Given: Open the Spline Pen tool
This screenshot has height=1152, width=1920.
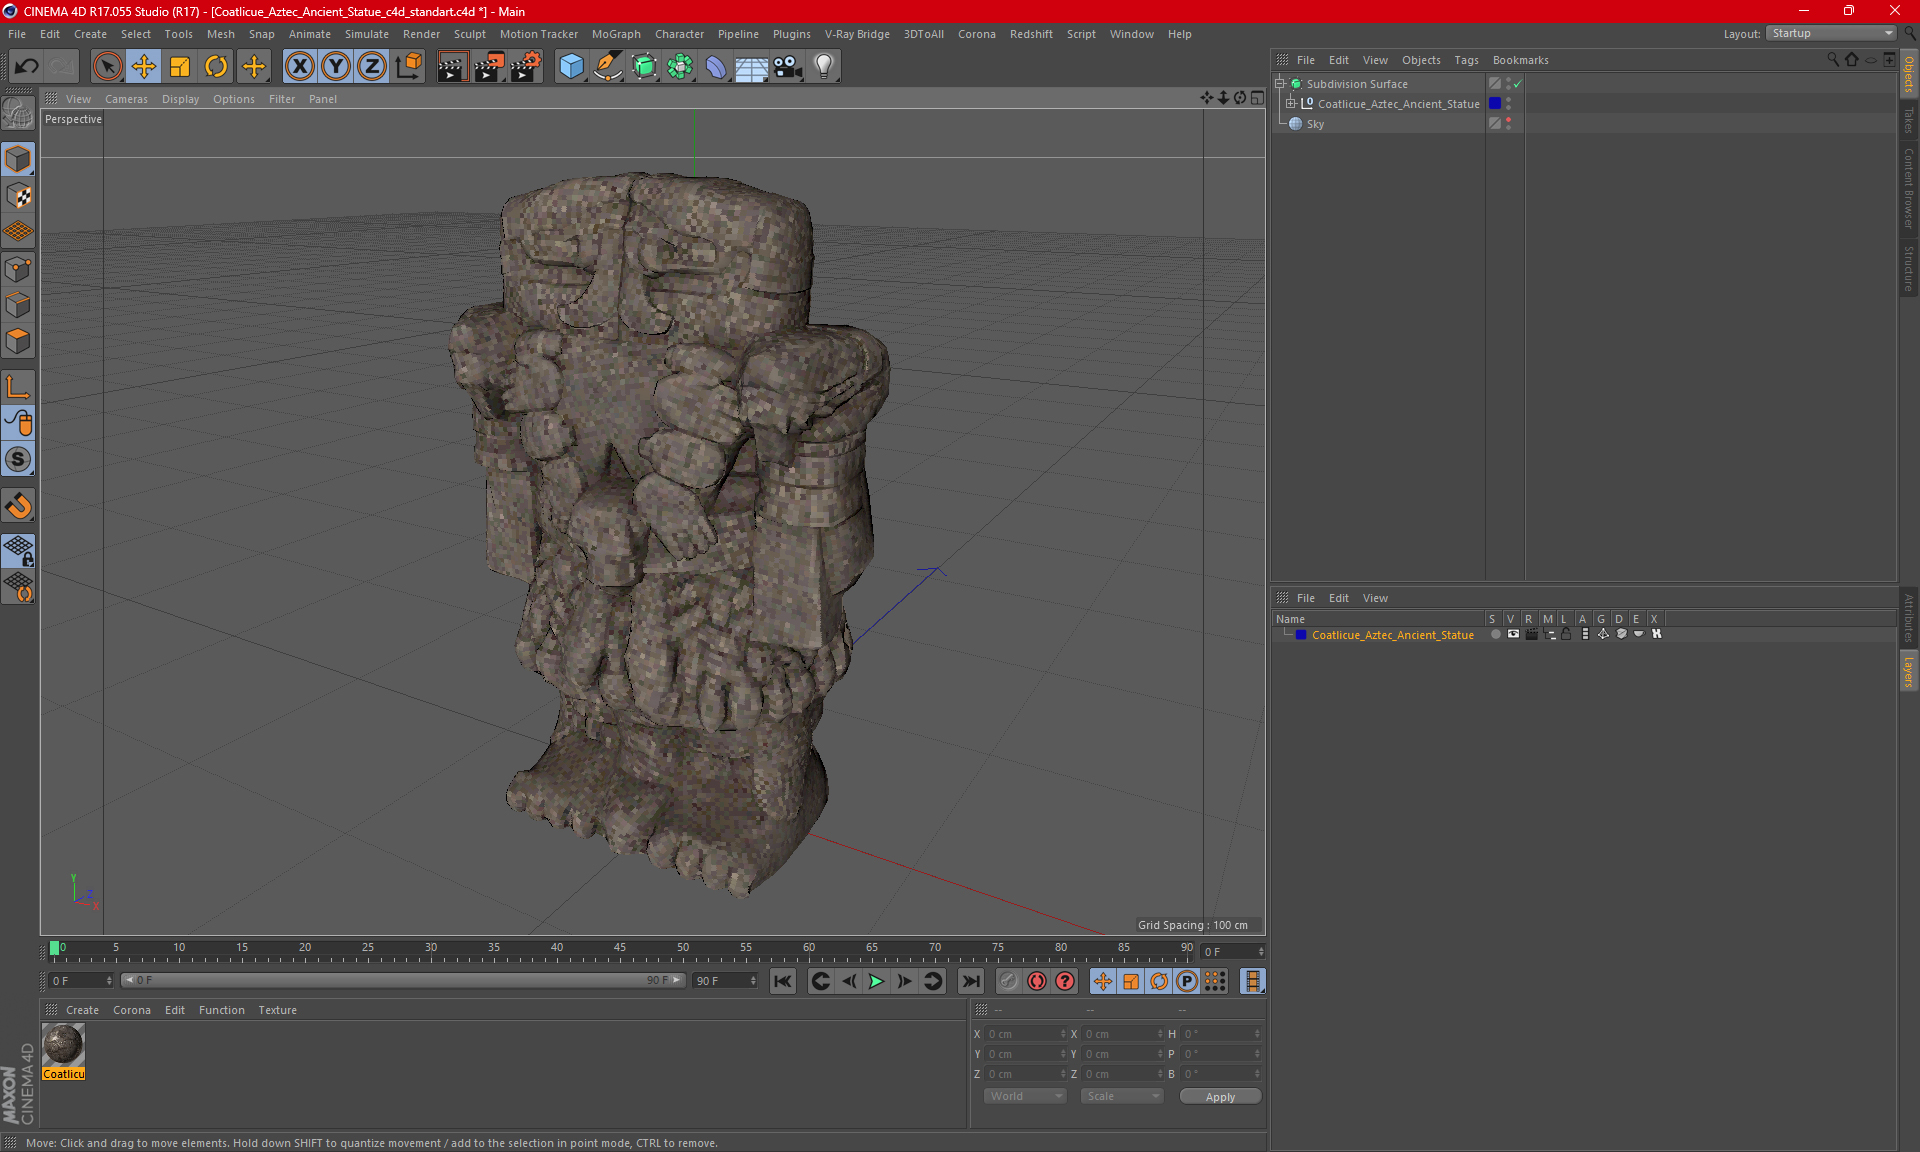Looking at the screenshot, I should coord(607,67).
